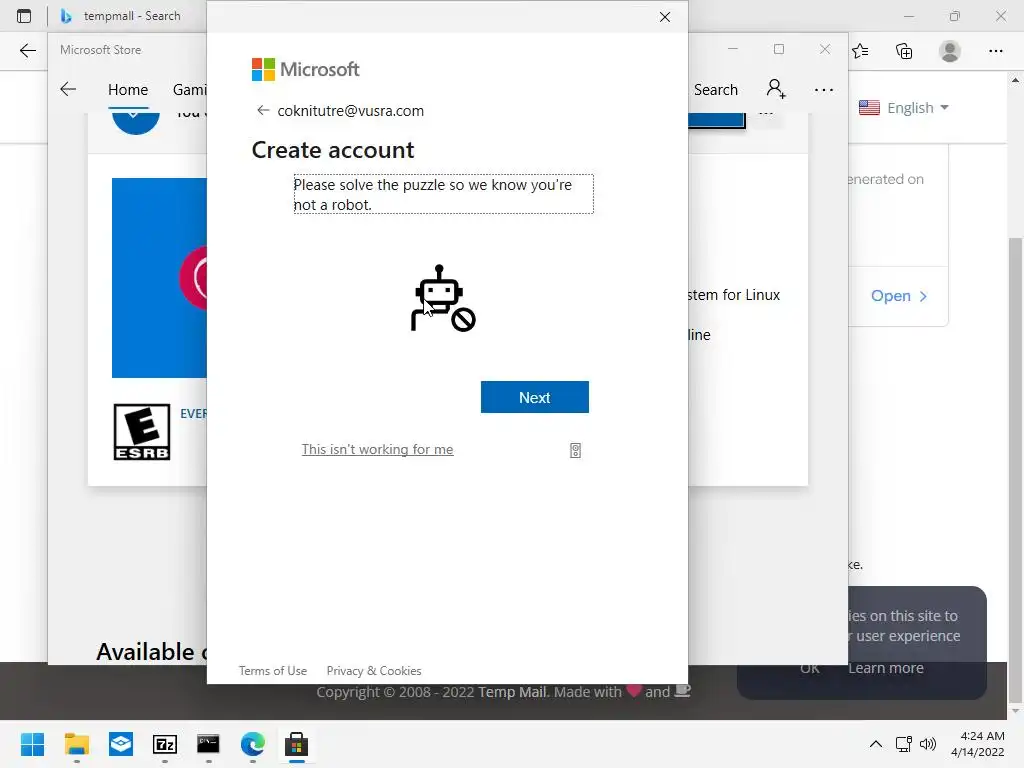Click the blue circular badge in Store window
The width and height of the screenshot is (1024, 768).
coord(136,123)
